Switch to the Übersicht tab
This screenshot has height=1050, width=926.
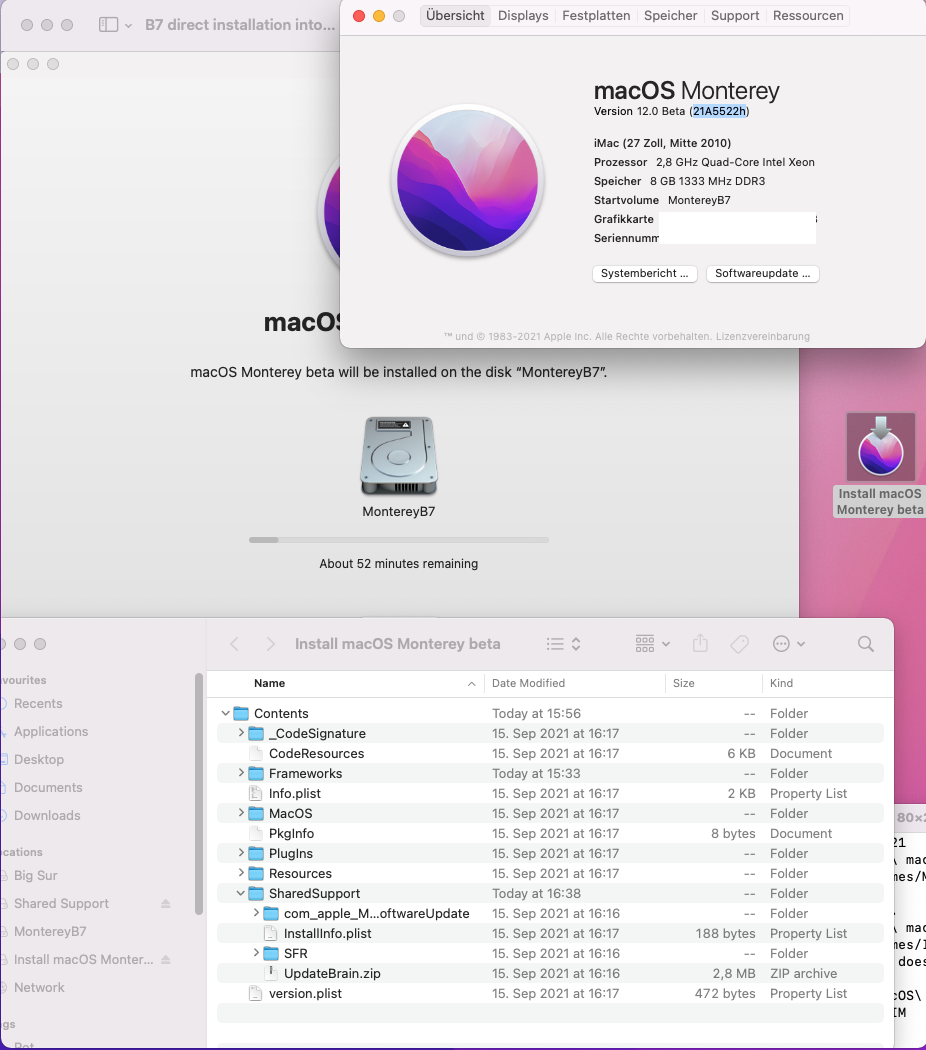point(455,15)
